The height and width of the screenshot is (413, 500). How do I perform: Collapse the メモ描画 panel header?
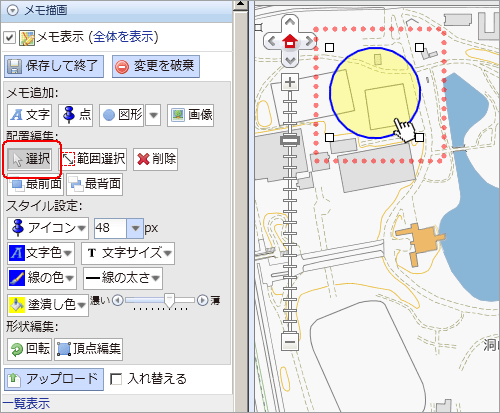click(13, 11)
